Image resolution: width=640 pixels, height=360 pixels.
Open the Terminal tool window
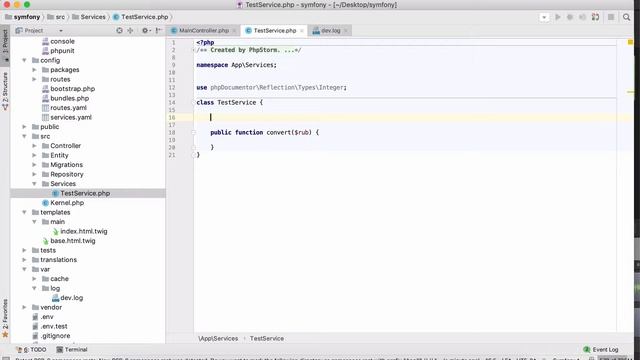72,350
